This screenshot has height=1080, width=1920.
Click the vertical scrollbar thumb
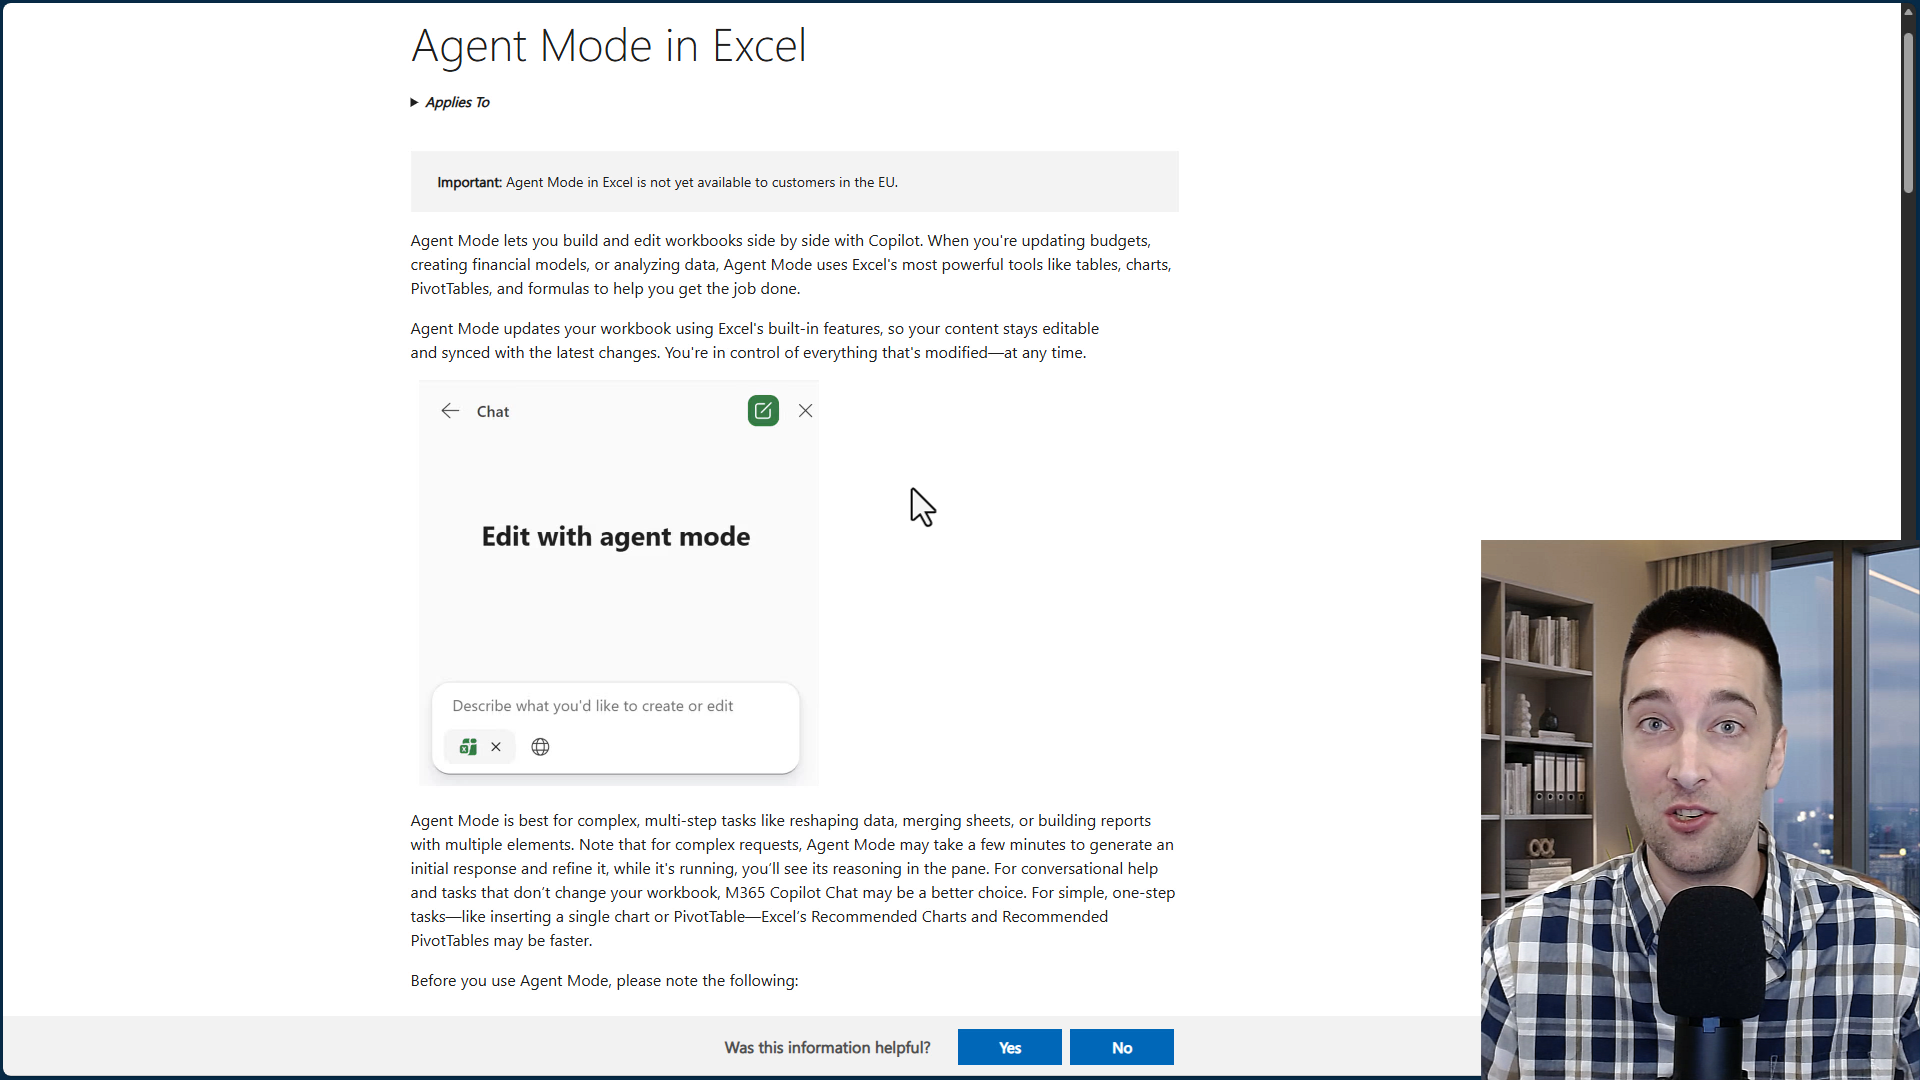(x=1908, y=110)
